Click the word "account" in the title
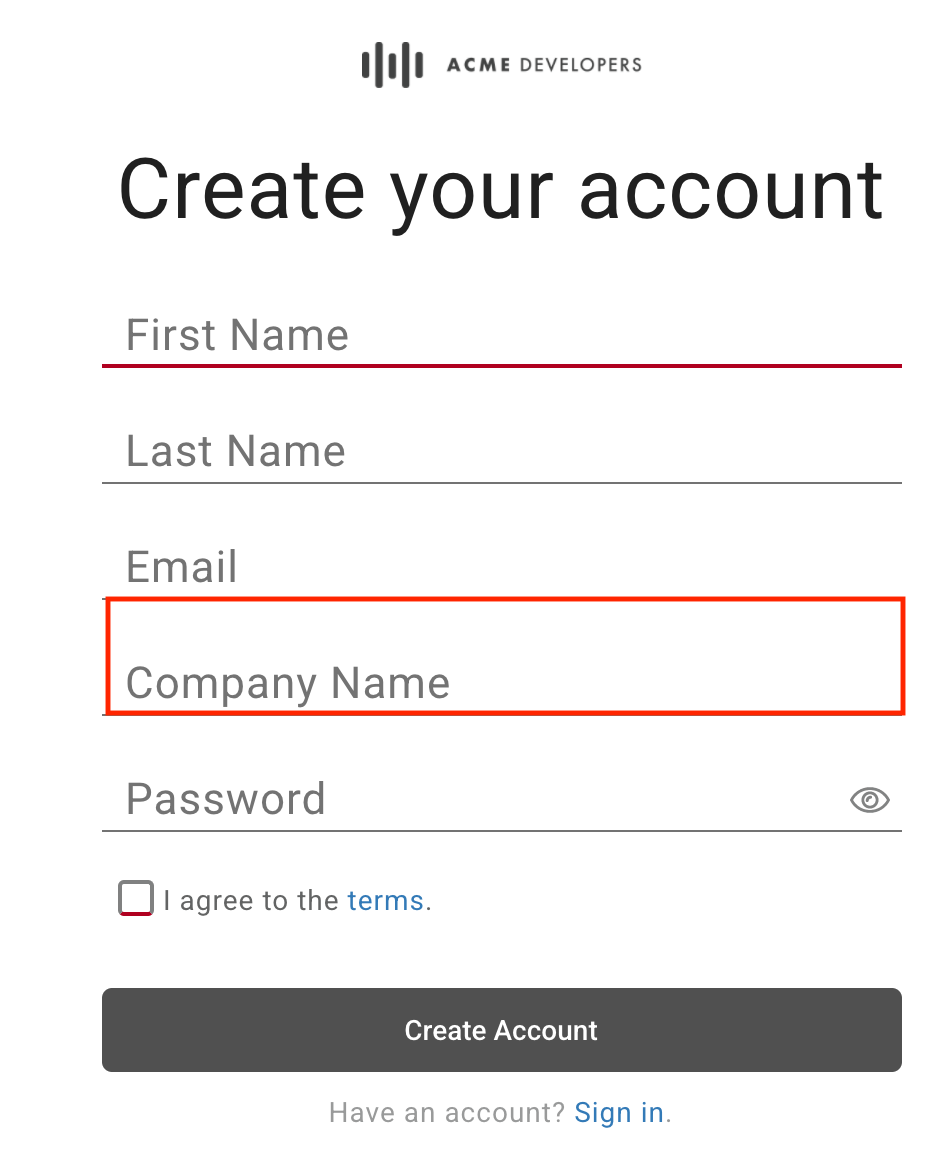Image resolution: width=948 pixels, height=1150 pixels. pos(731,189)
